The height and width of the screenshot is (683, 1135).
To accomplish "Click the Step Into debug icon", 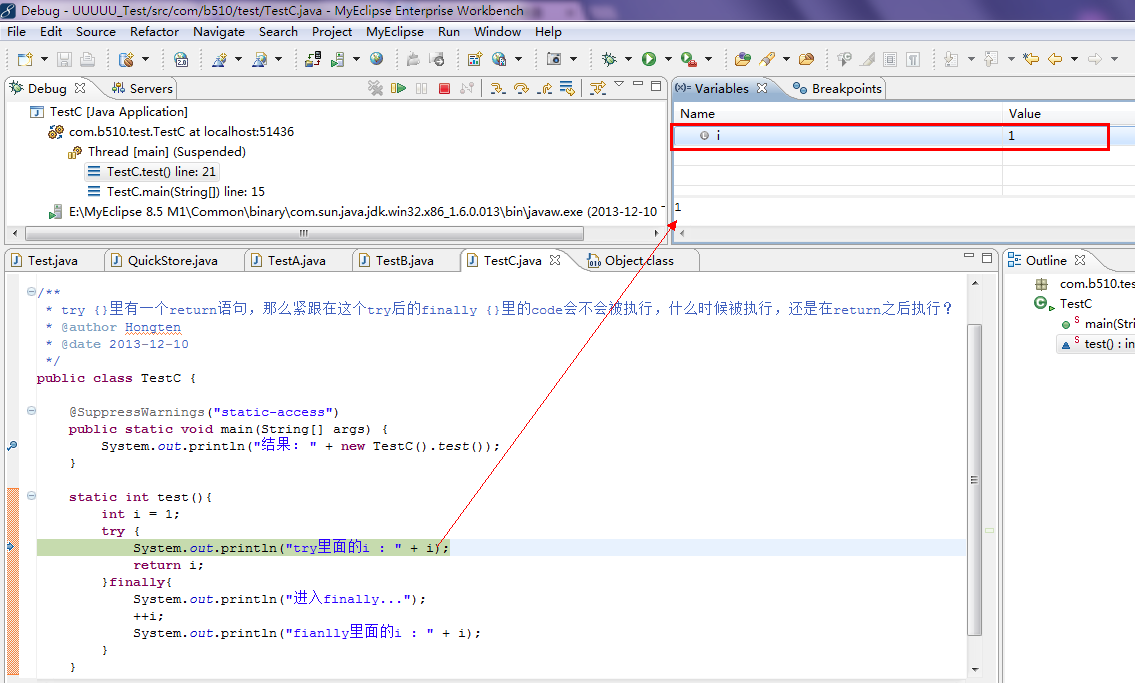I will (x=498, y=88).
